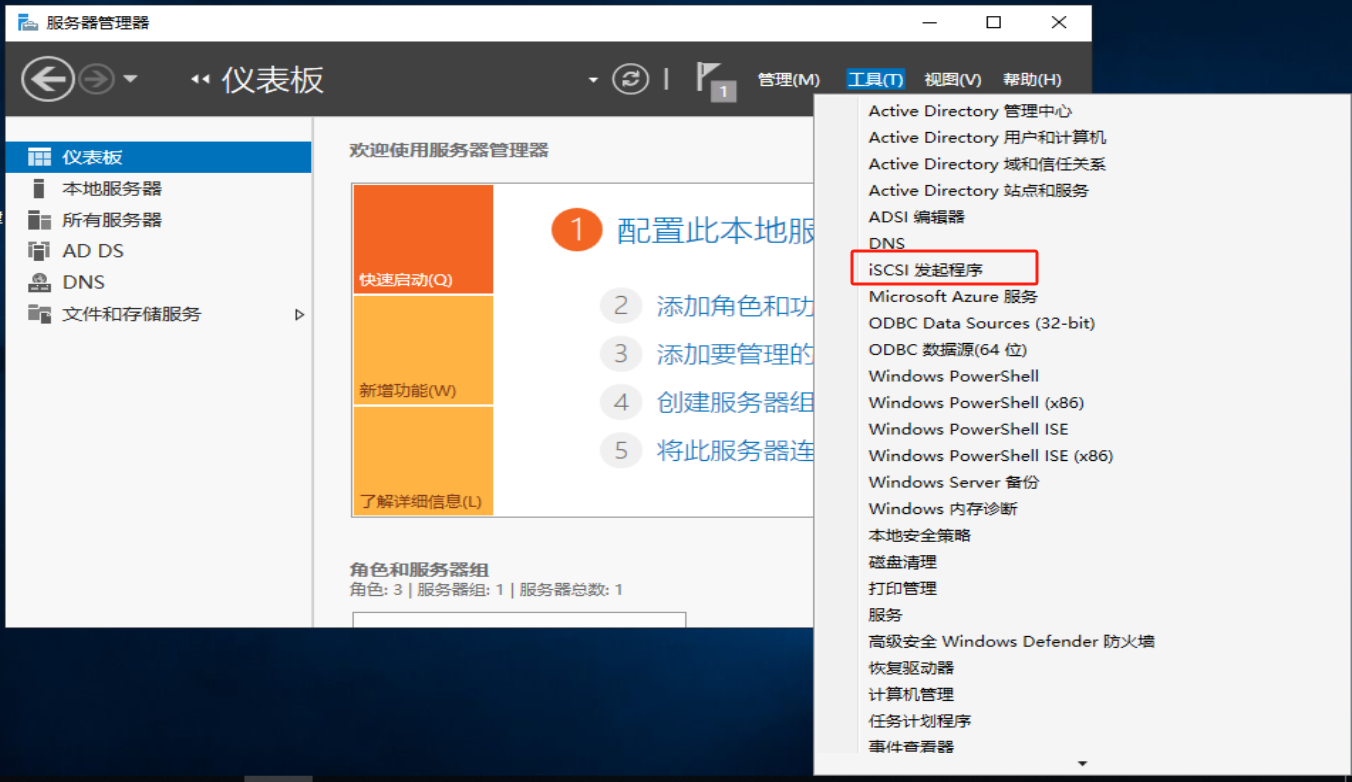This screenshot has height=782, width=1352.
Task: Click the 添加要管理的 servers link
Action: (735, 354)
